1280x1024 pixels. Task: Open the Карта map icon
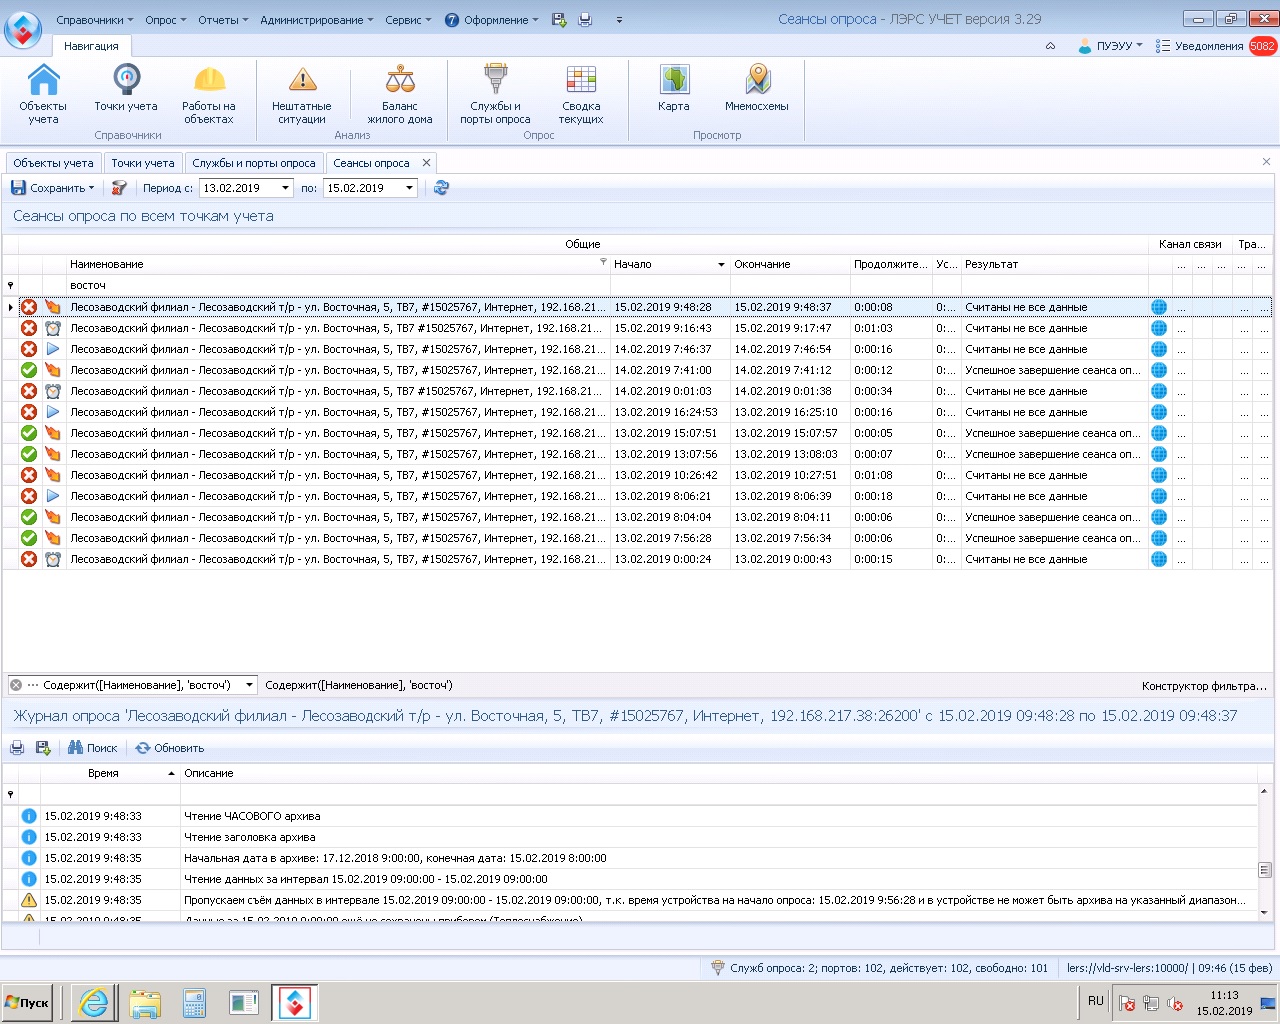pyautogui.click(x=674, y=88)
